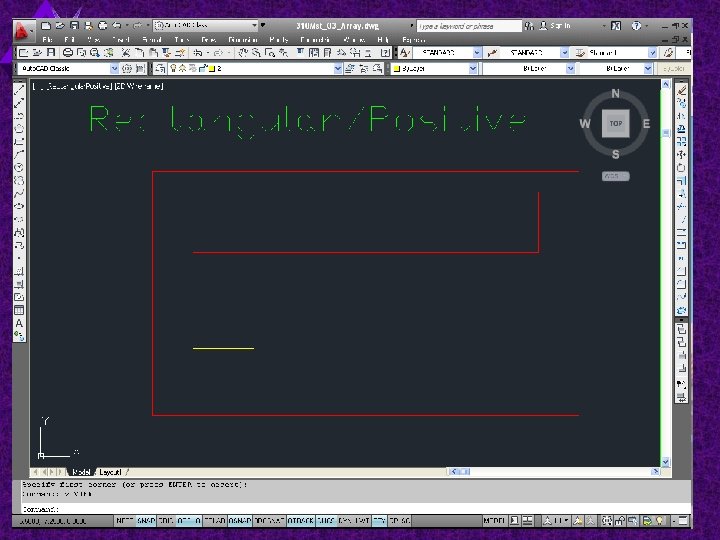Click the yellow layer color swatch
The image size is (720, 540).
tap(212, 69)
